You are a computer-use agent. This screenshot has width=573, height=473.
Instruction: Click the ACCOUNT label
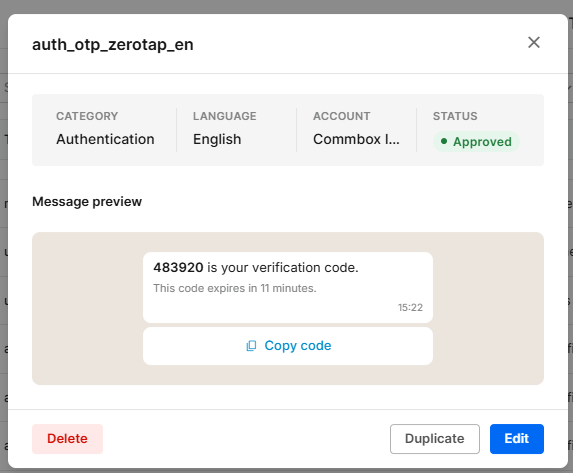click(342, 116)
